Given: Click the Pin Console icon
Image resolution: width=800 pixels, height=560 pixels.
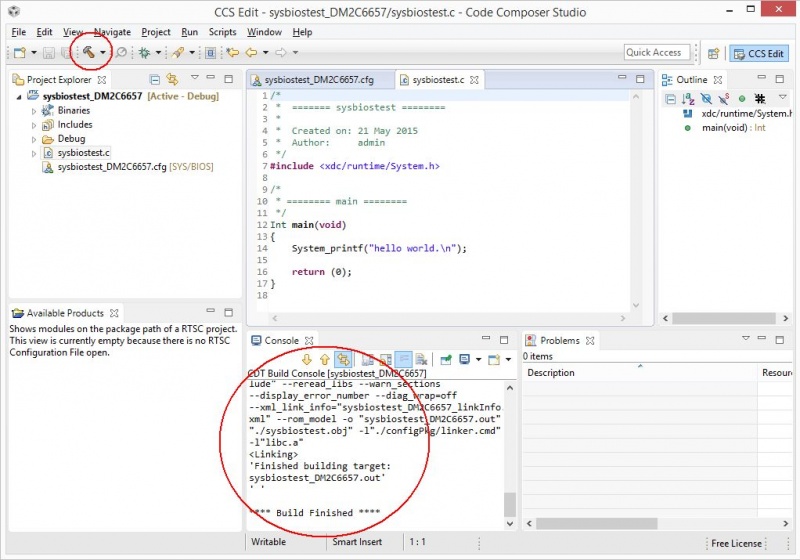Looking at the screenshot, I should [x=446, y=360].
